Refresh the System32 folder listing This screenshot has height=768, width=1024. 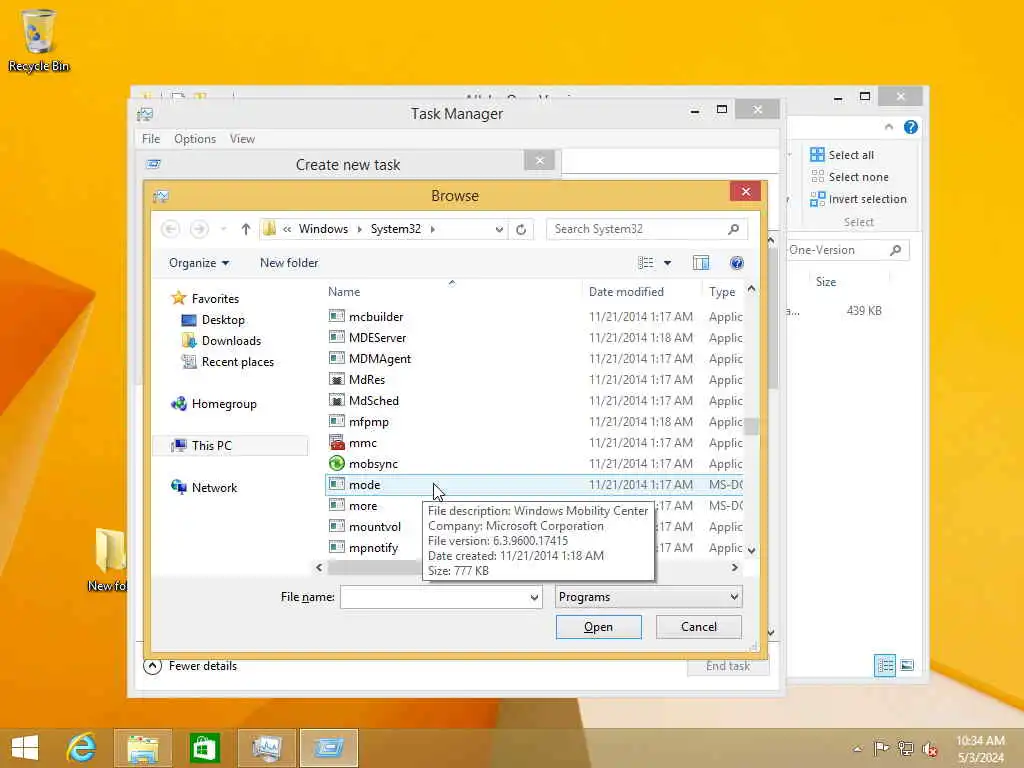coord(521,229)
